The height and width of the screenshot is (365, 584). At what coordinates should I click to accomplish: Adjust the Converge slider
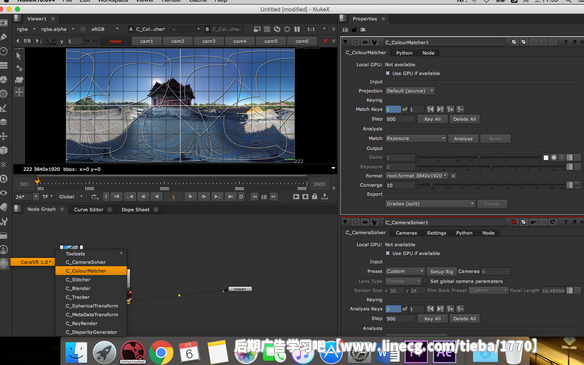[x=491, y=185]
